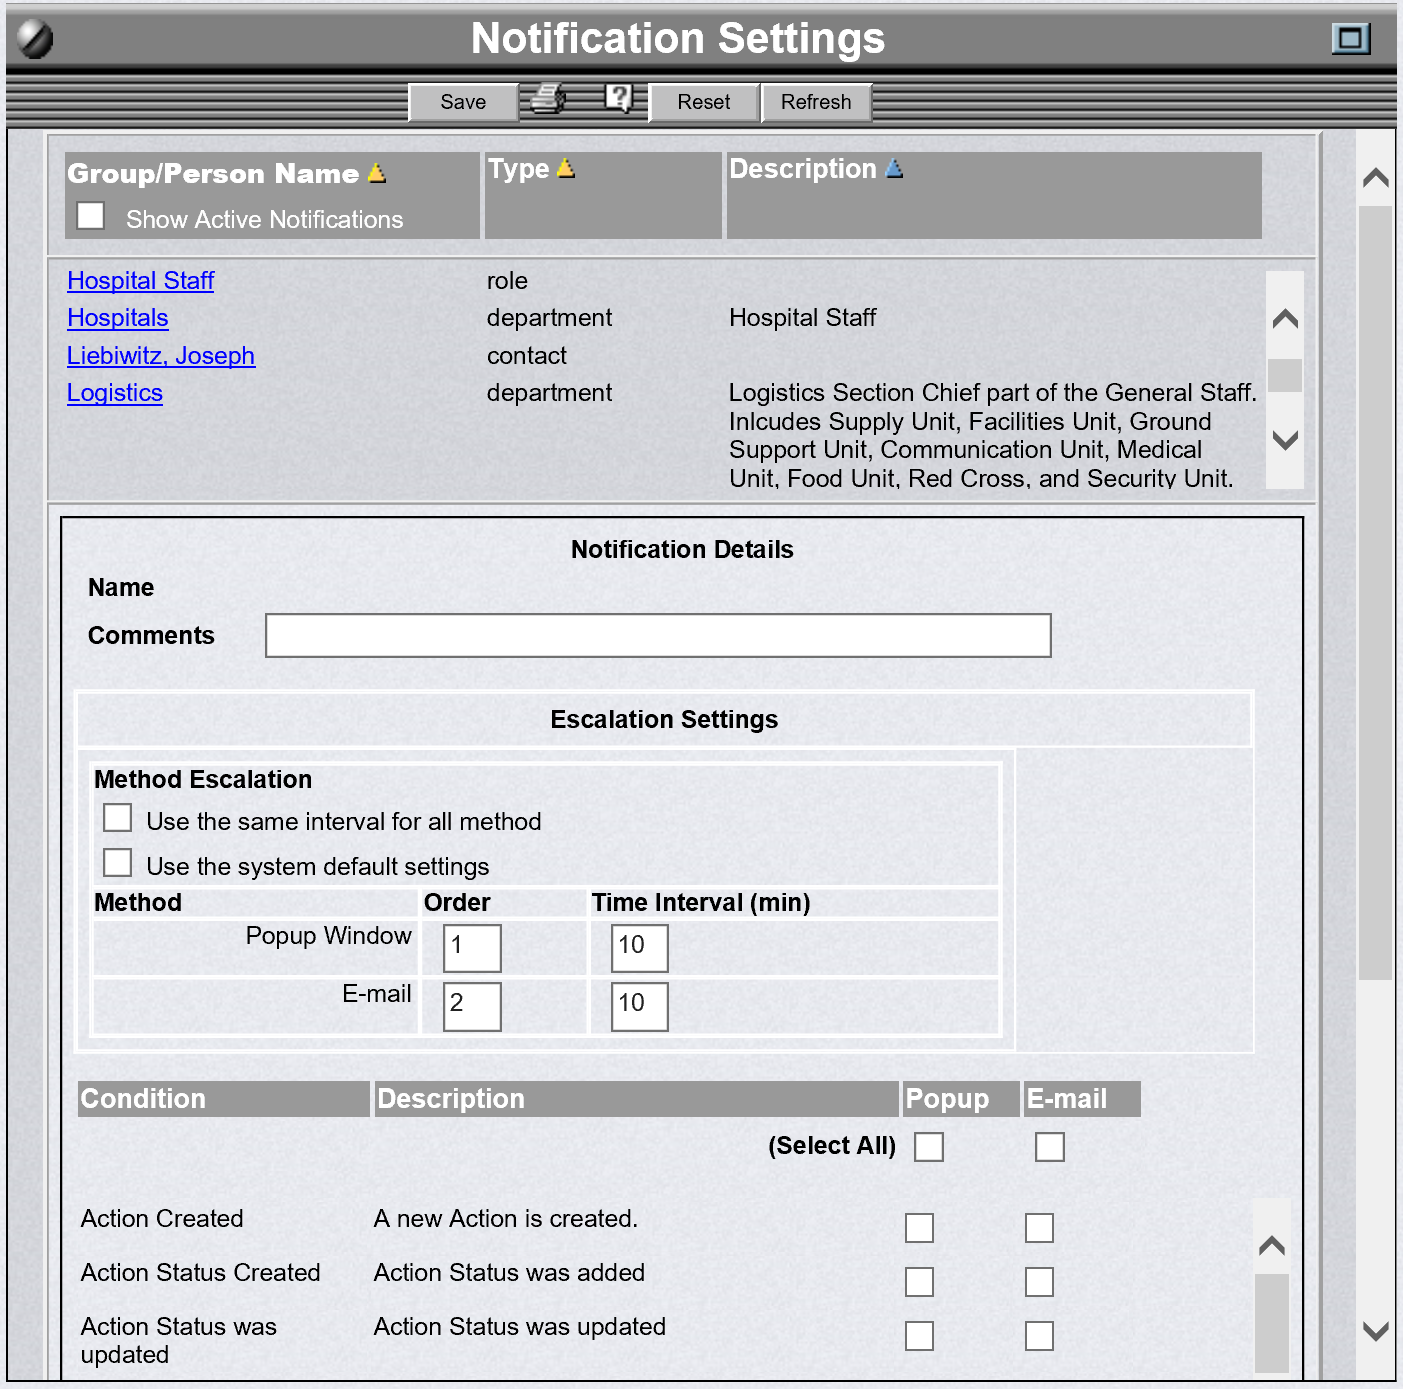Toggle Use the system default settings

coord(118,862)
